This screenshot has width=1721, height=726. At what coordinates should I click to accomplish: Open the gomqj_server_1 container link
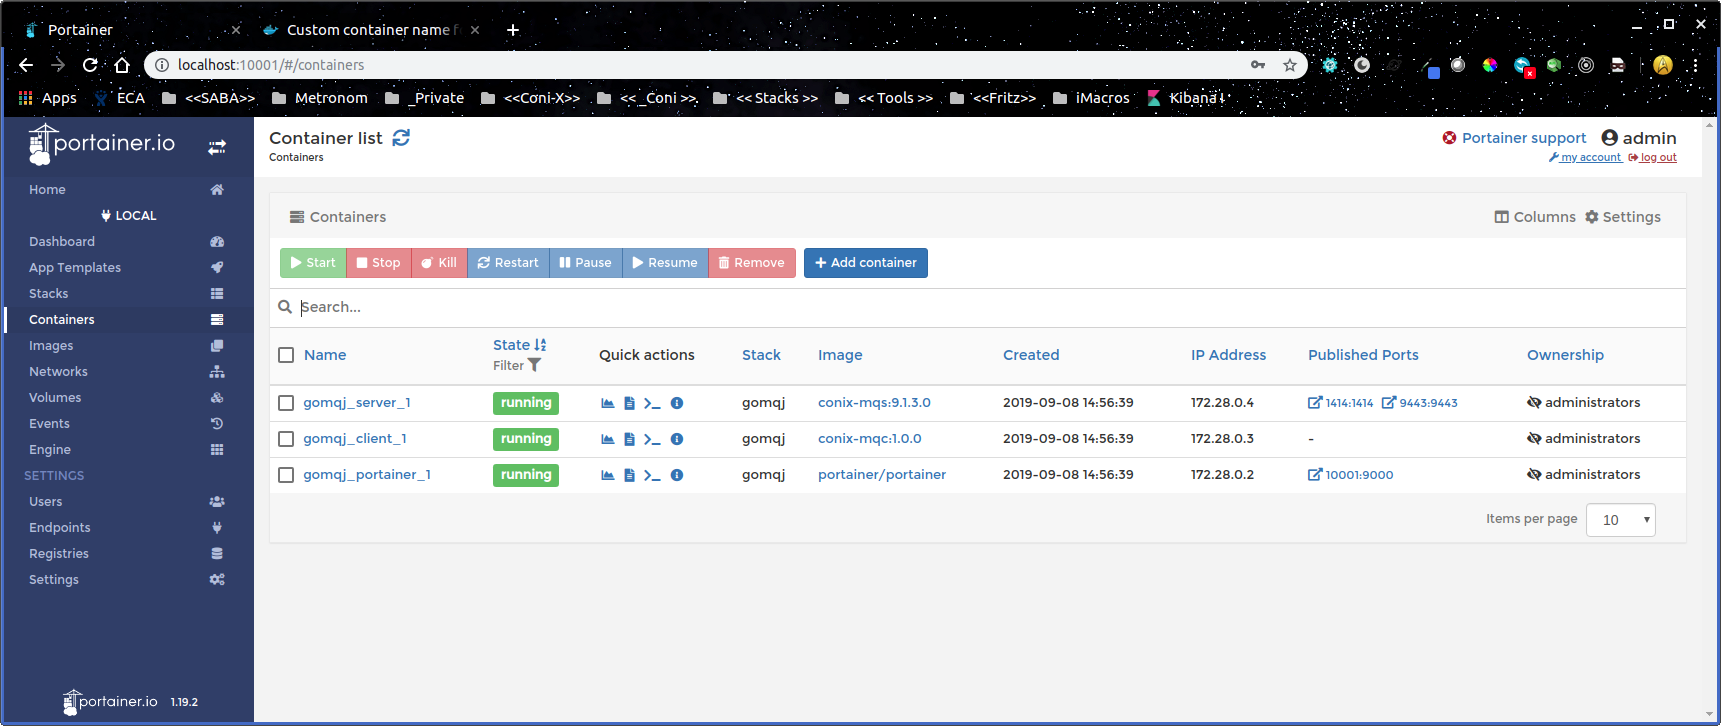(x=357, y=403)
